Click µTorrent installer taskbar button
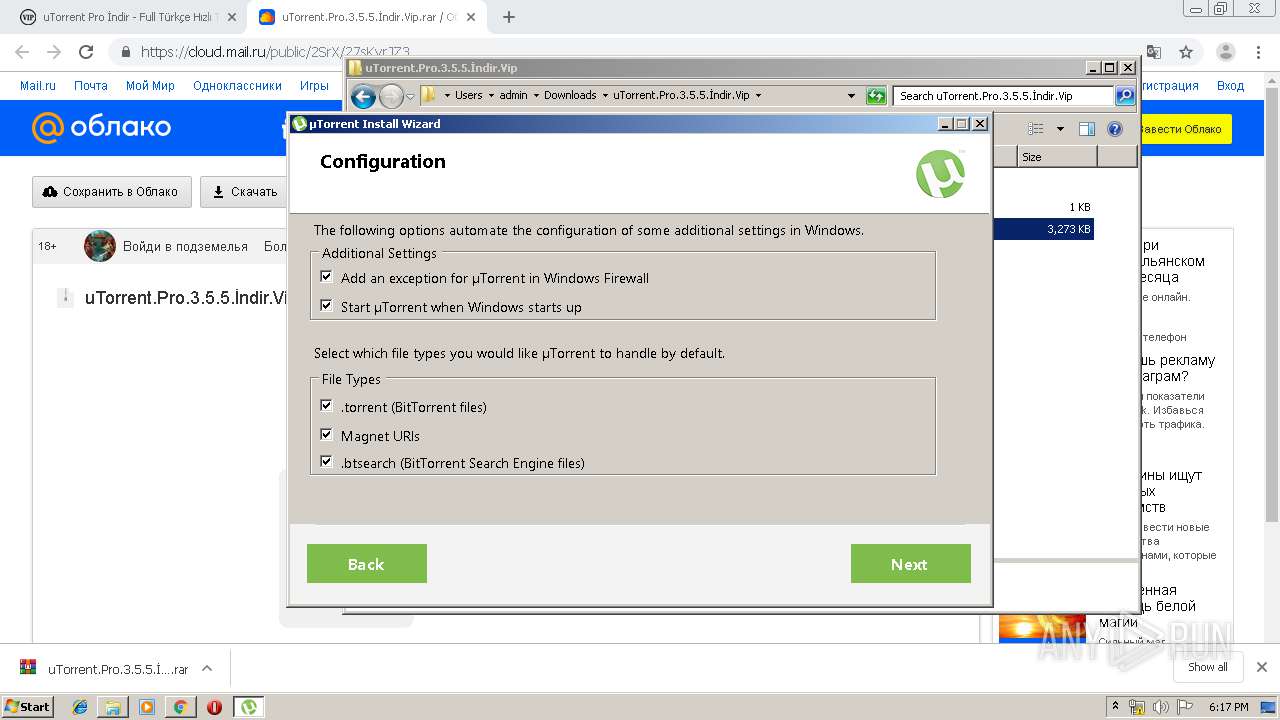Image resolution: width=1280 pixels, height=720 pixels. tap(249, 707)
